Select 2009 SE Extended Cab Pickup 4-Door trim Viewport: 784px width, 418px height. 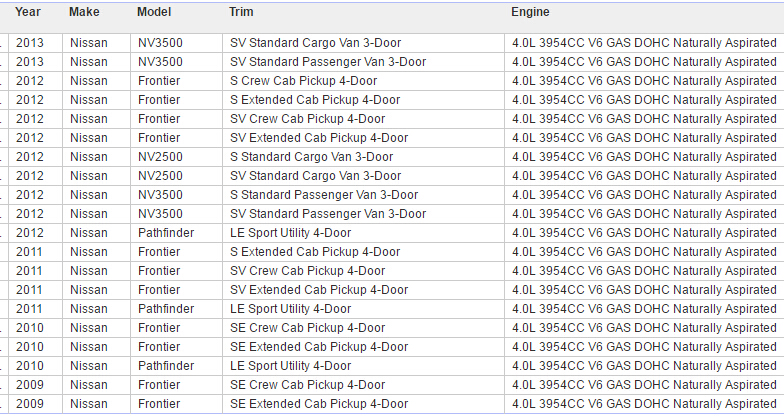tap(319, 404)
